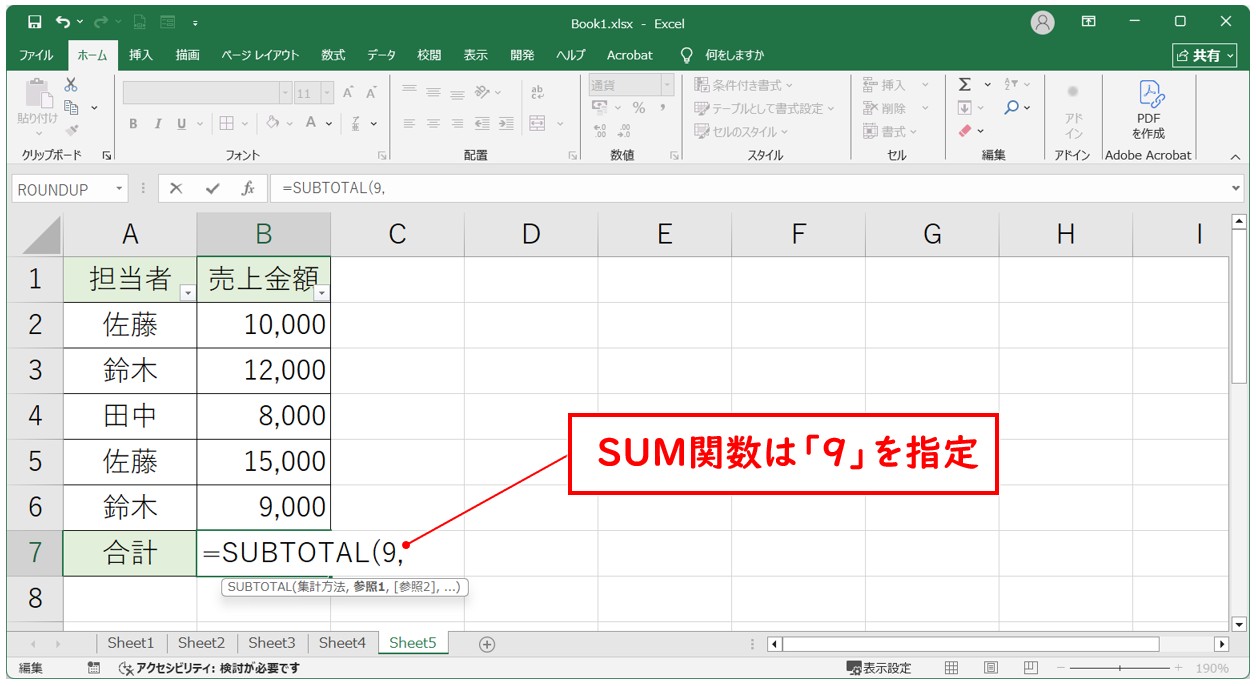The height and width of the screenshot is (686, 1256).
Task: Save the workbook from quick access toolbar
Action: click(34, 21)
